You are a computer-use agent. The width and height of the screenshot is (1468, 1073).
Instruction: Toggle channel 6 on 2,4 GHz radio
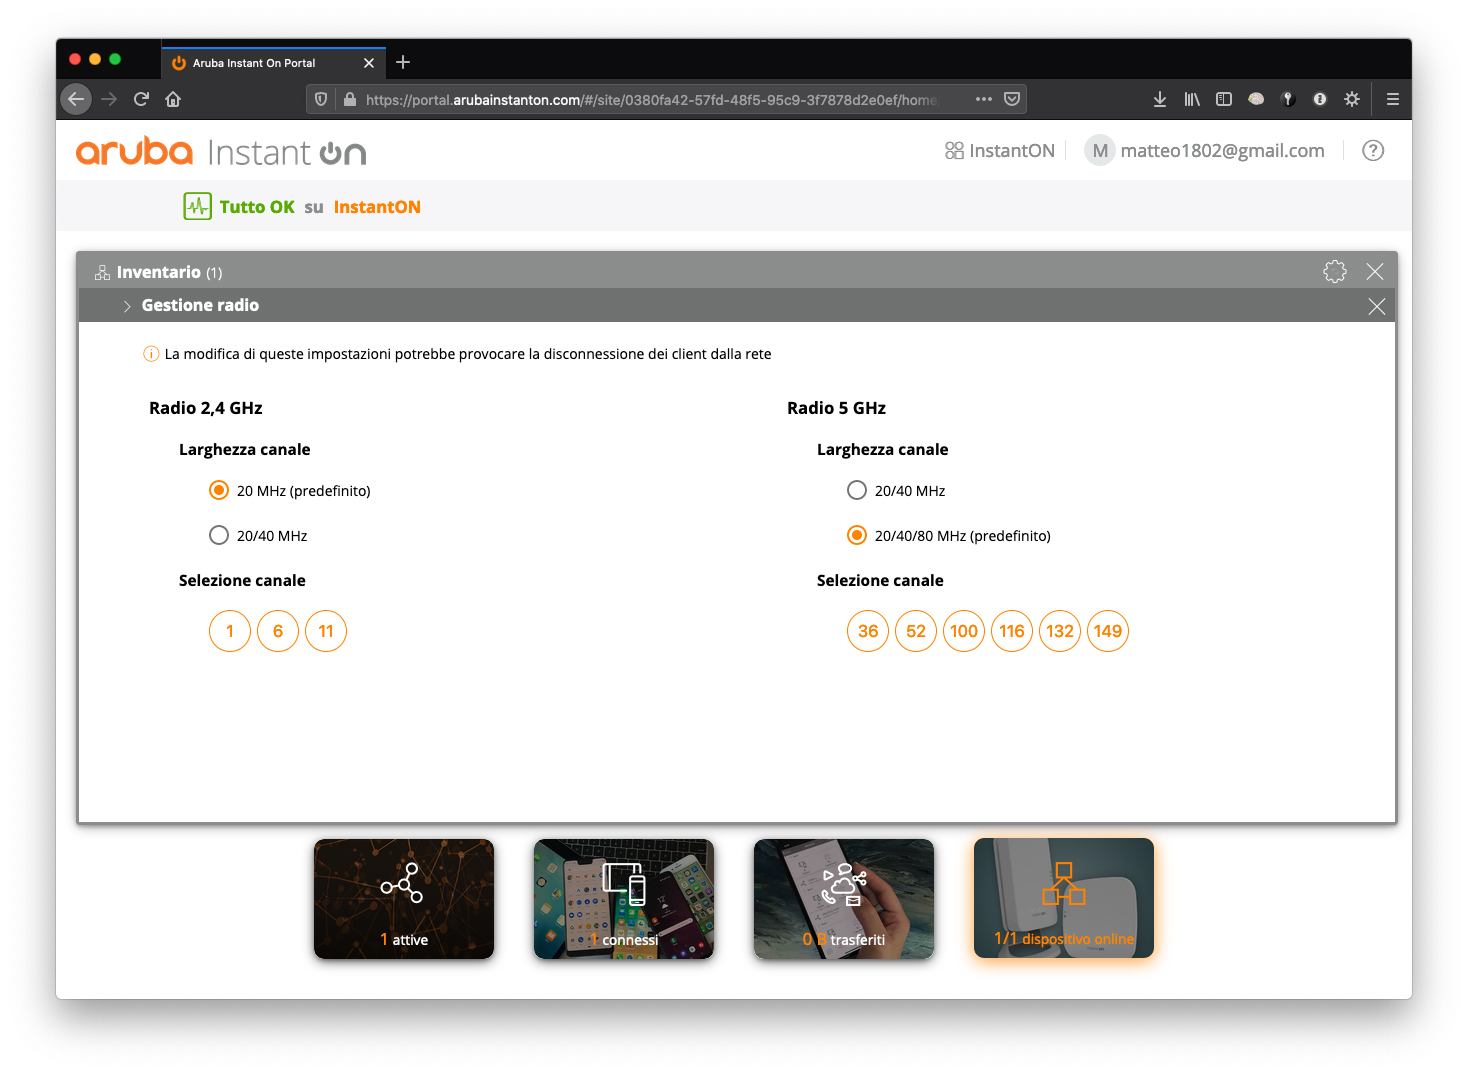pyautogui.click(x=278, y=631)
